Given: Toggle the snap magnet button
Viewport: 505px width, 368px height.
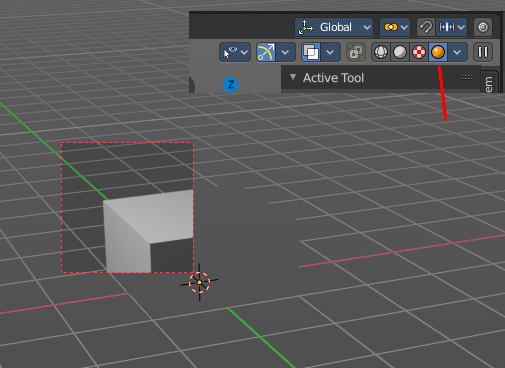Looking at the screenshot, I should (426, 27).
